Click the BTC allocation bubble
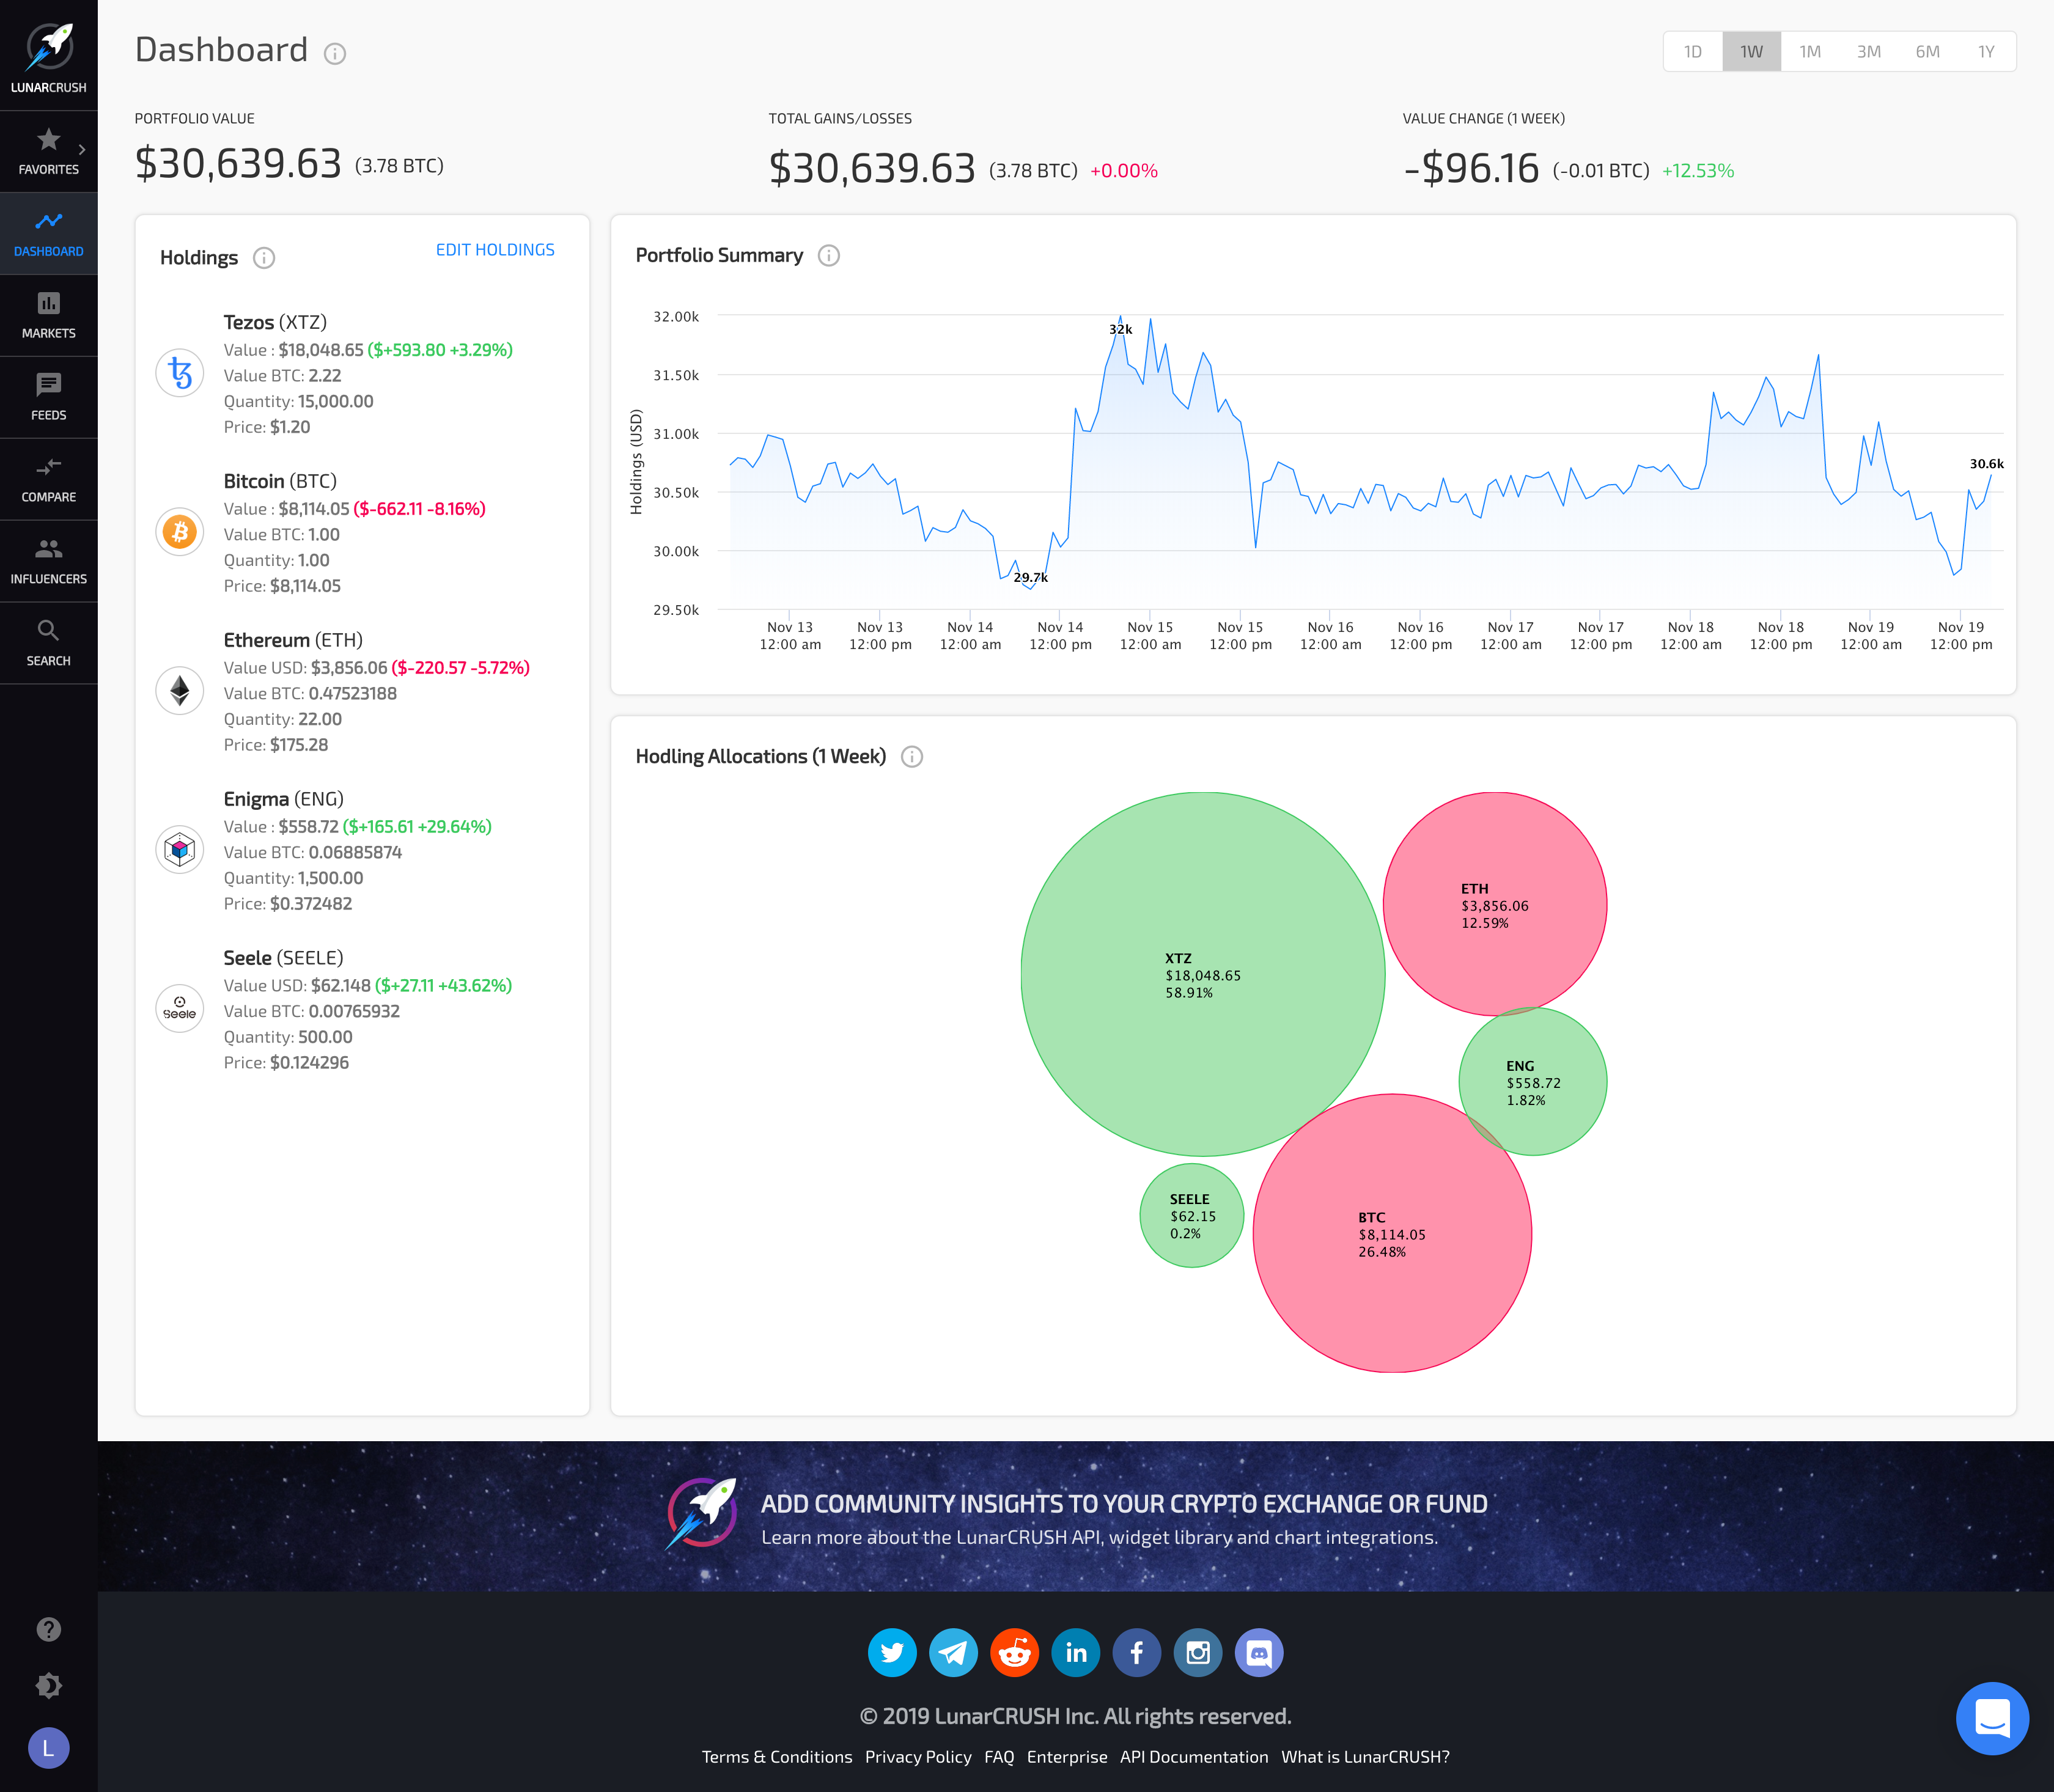The height and width of the screenshot is (1792, 2054). click(x=1392, y=1233)
